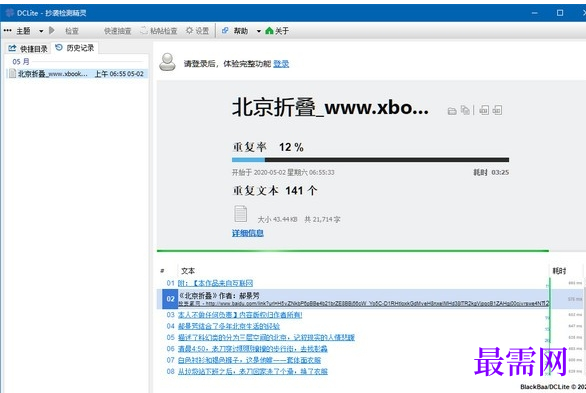Click the 重复率 progress bar
586x393 pixels.
(x=370, y=160)
